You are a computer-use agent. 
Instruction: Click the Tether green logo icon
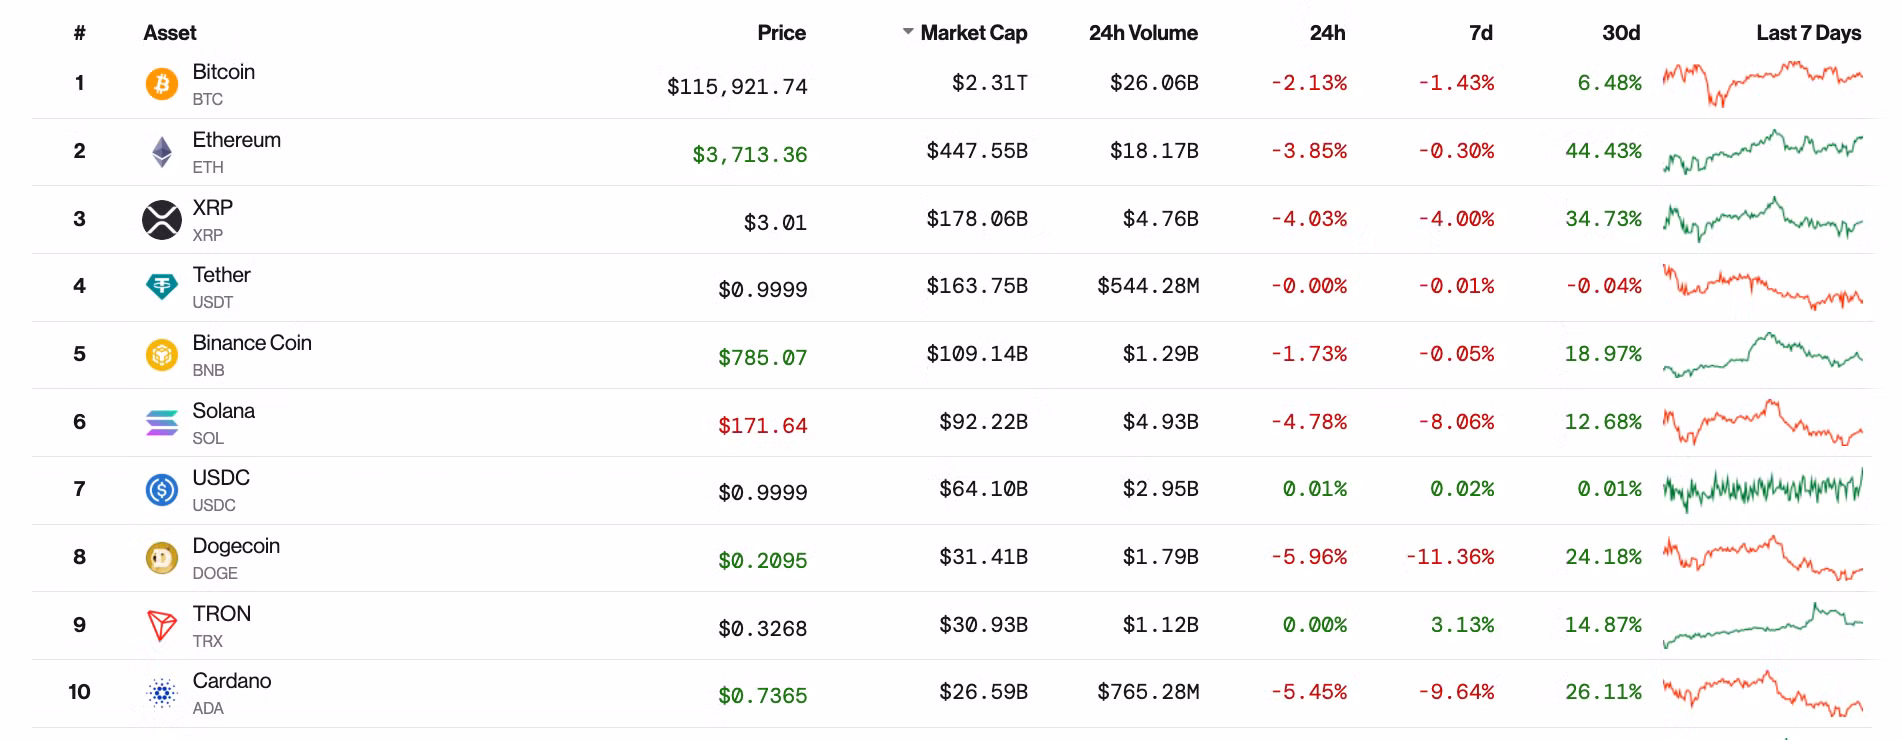point(161,287)
